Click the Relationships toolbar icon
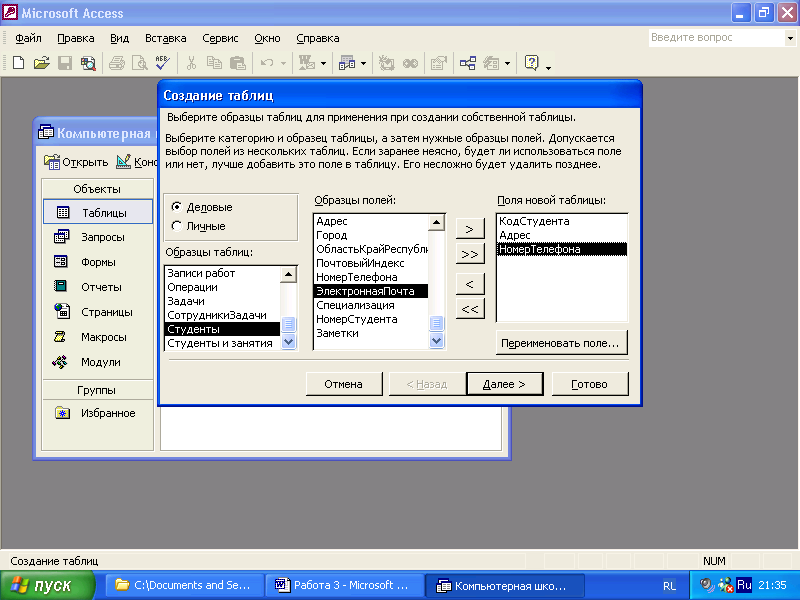 (x=468, y=63)
